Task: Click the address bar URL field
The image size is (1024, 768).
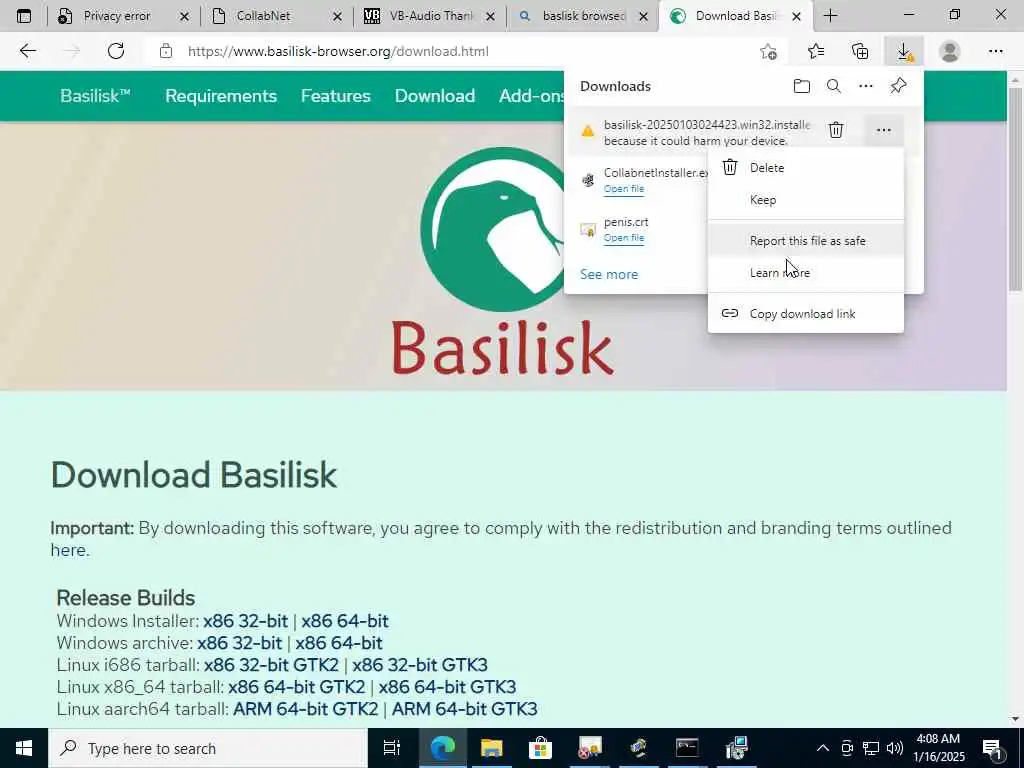Action: click(457, 52)
